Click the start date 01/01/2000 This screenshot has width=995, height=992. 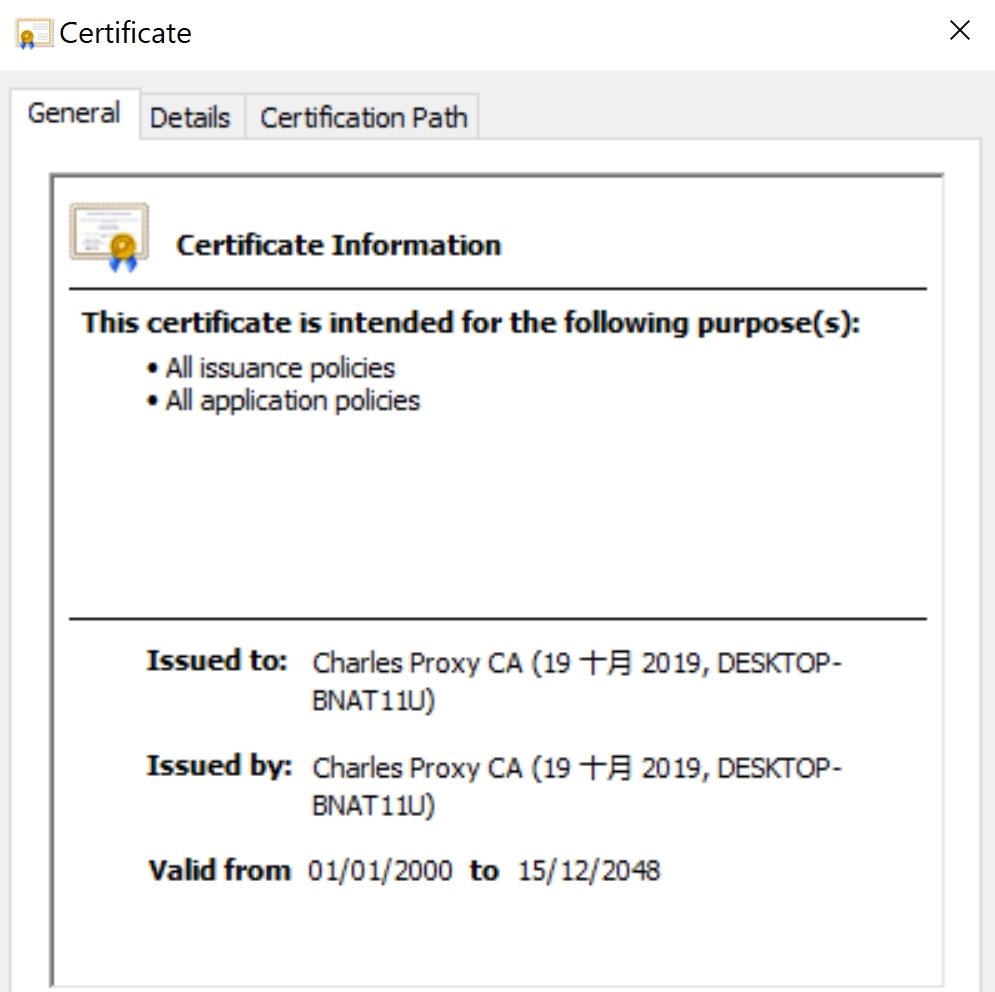(380, 871)
